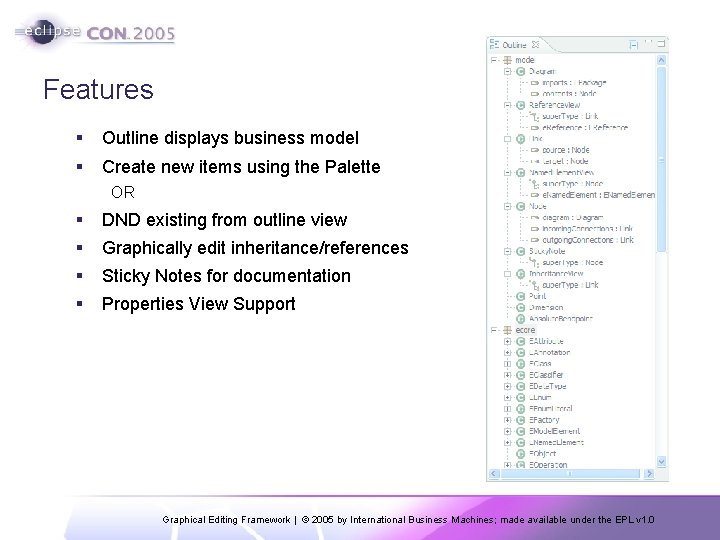
Task: Click the 'Features' slide title
Action: pos(98,89)
